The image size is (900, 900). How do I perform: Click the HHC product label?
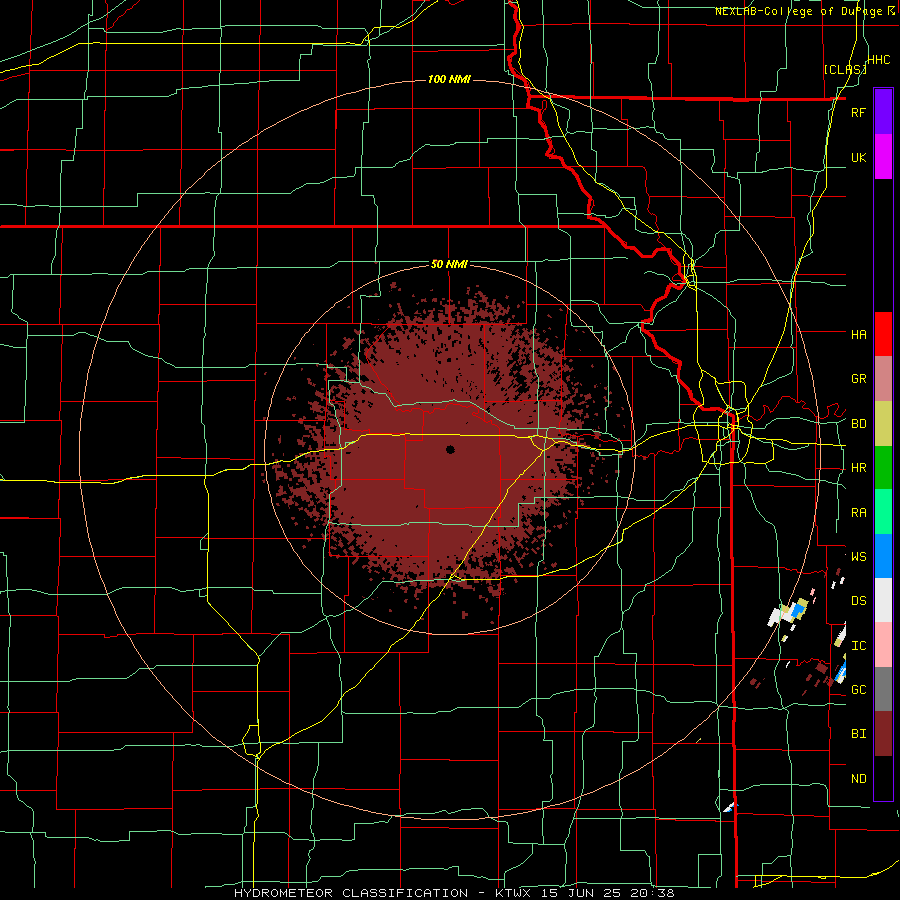878,60
